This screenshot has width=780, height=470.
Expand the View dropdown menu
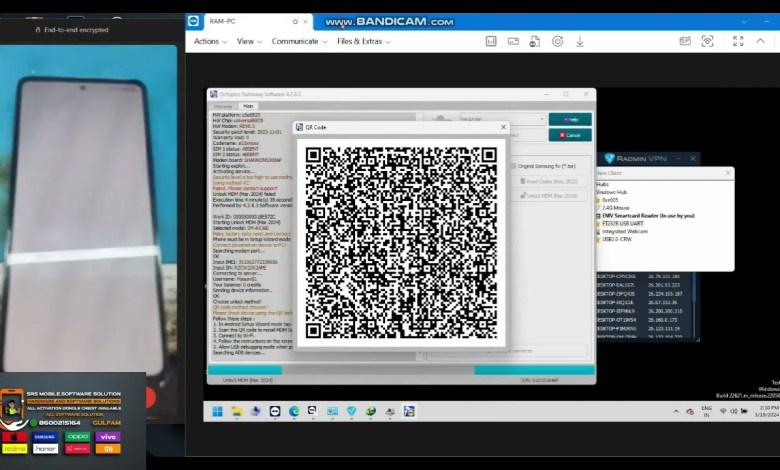click(249, 41)
